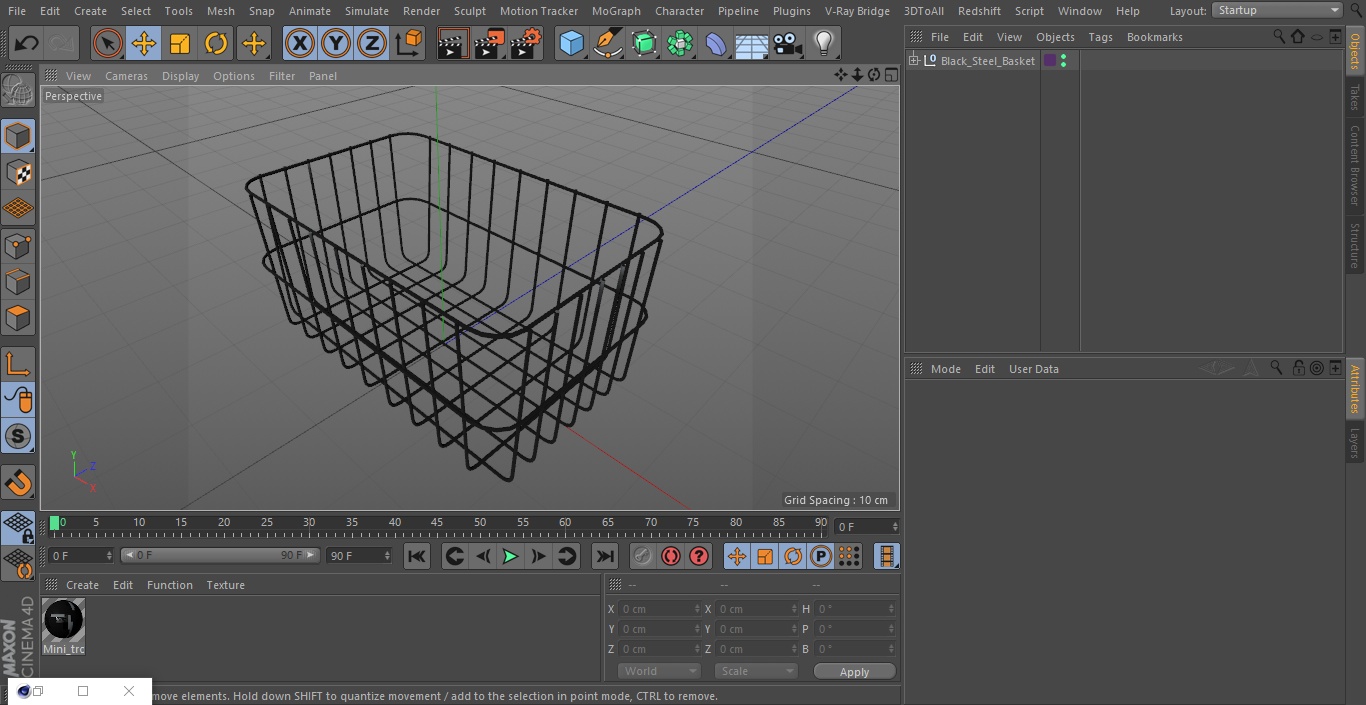The width and height of the screenshot is (1366, 705).
Task: Switch to Content Browser side tab
Action: click(x=1355, y=165)
